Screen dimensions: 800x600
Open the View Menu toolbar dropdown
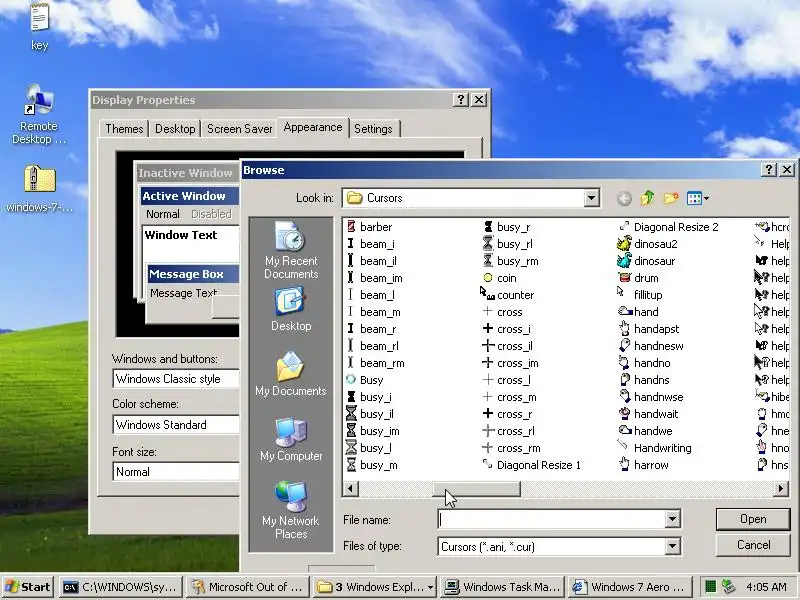tap(697, 198)
